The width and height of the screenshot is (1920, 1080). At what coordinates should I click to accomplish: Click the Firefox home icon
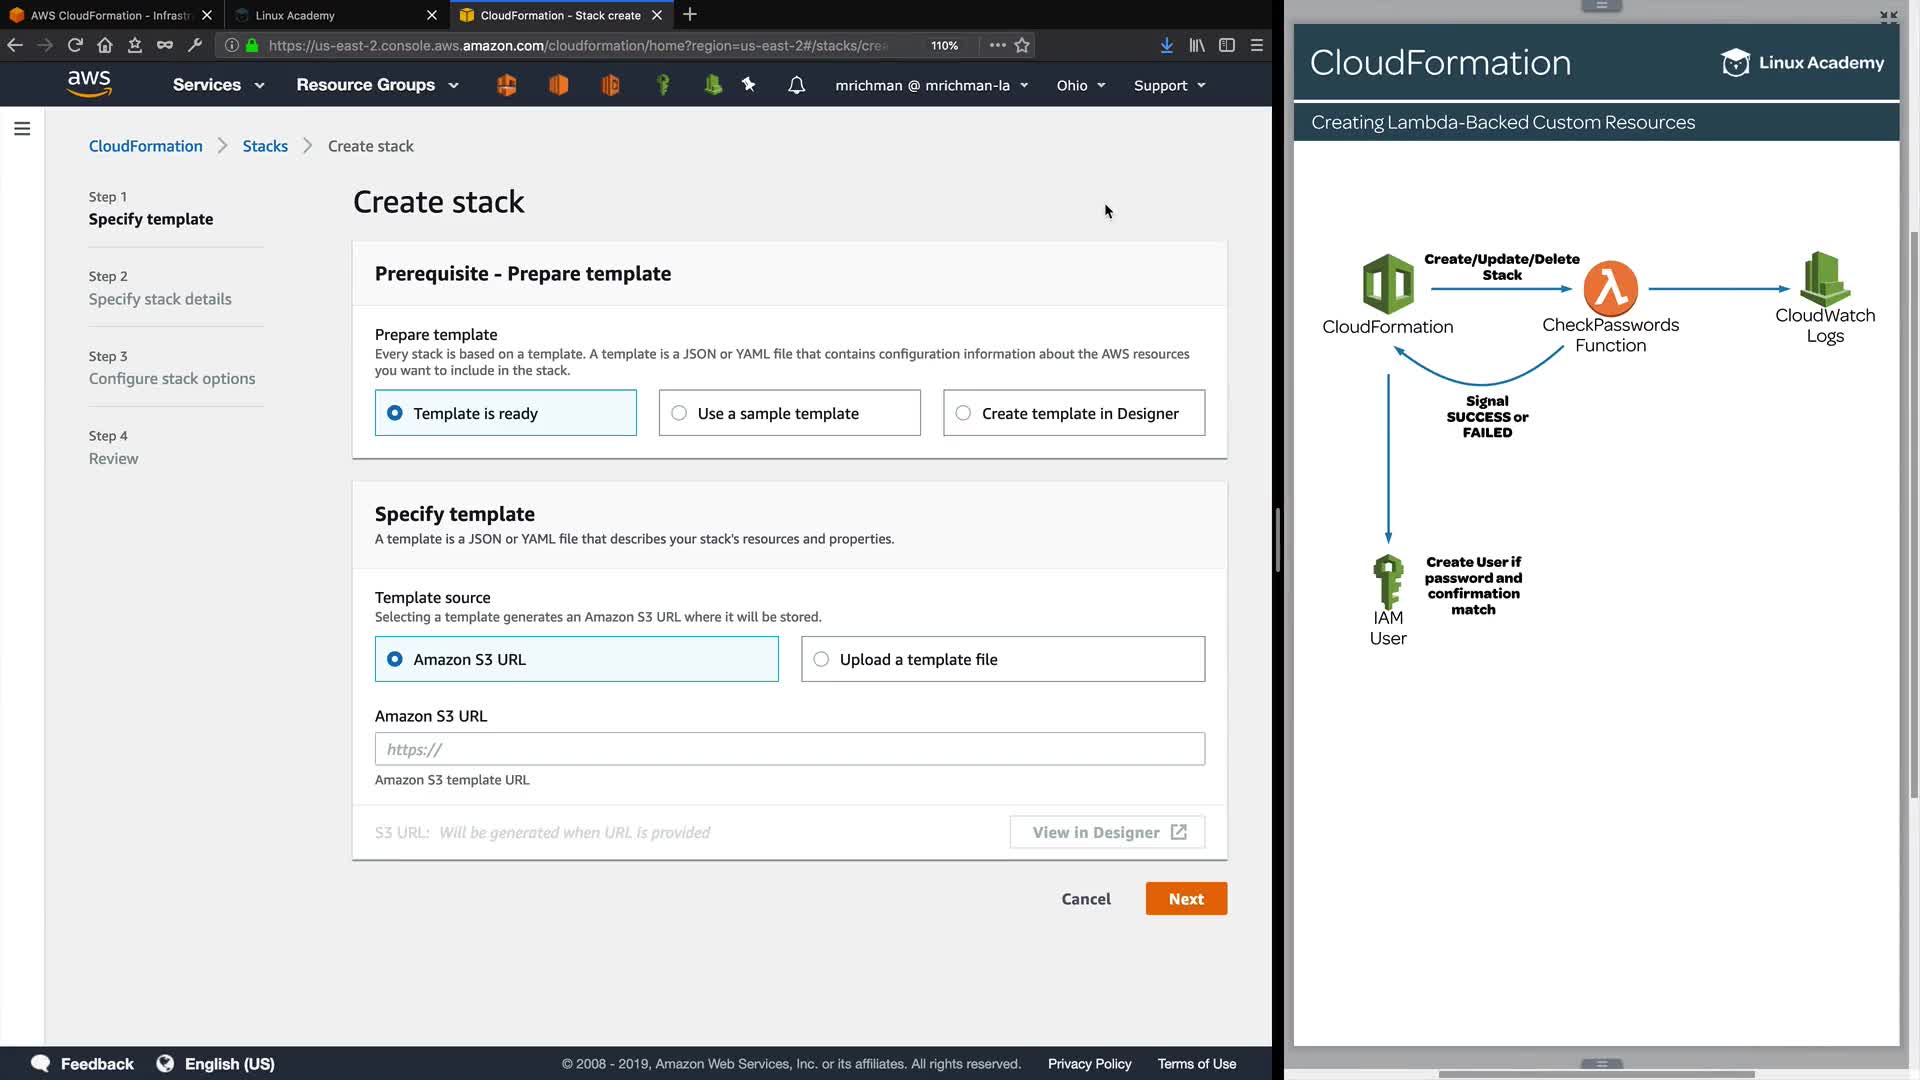(105, 45)
